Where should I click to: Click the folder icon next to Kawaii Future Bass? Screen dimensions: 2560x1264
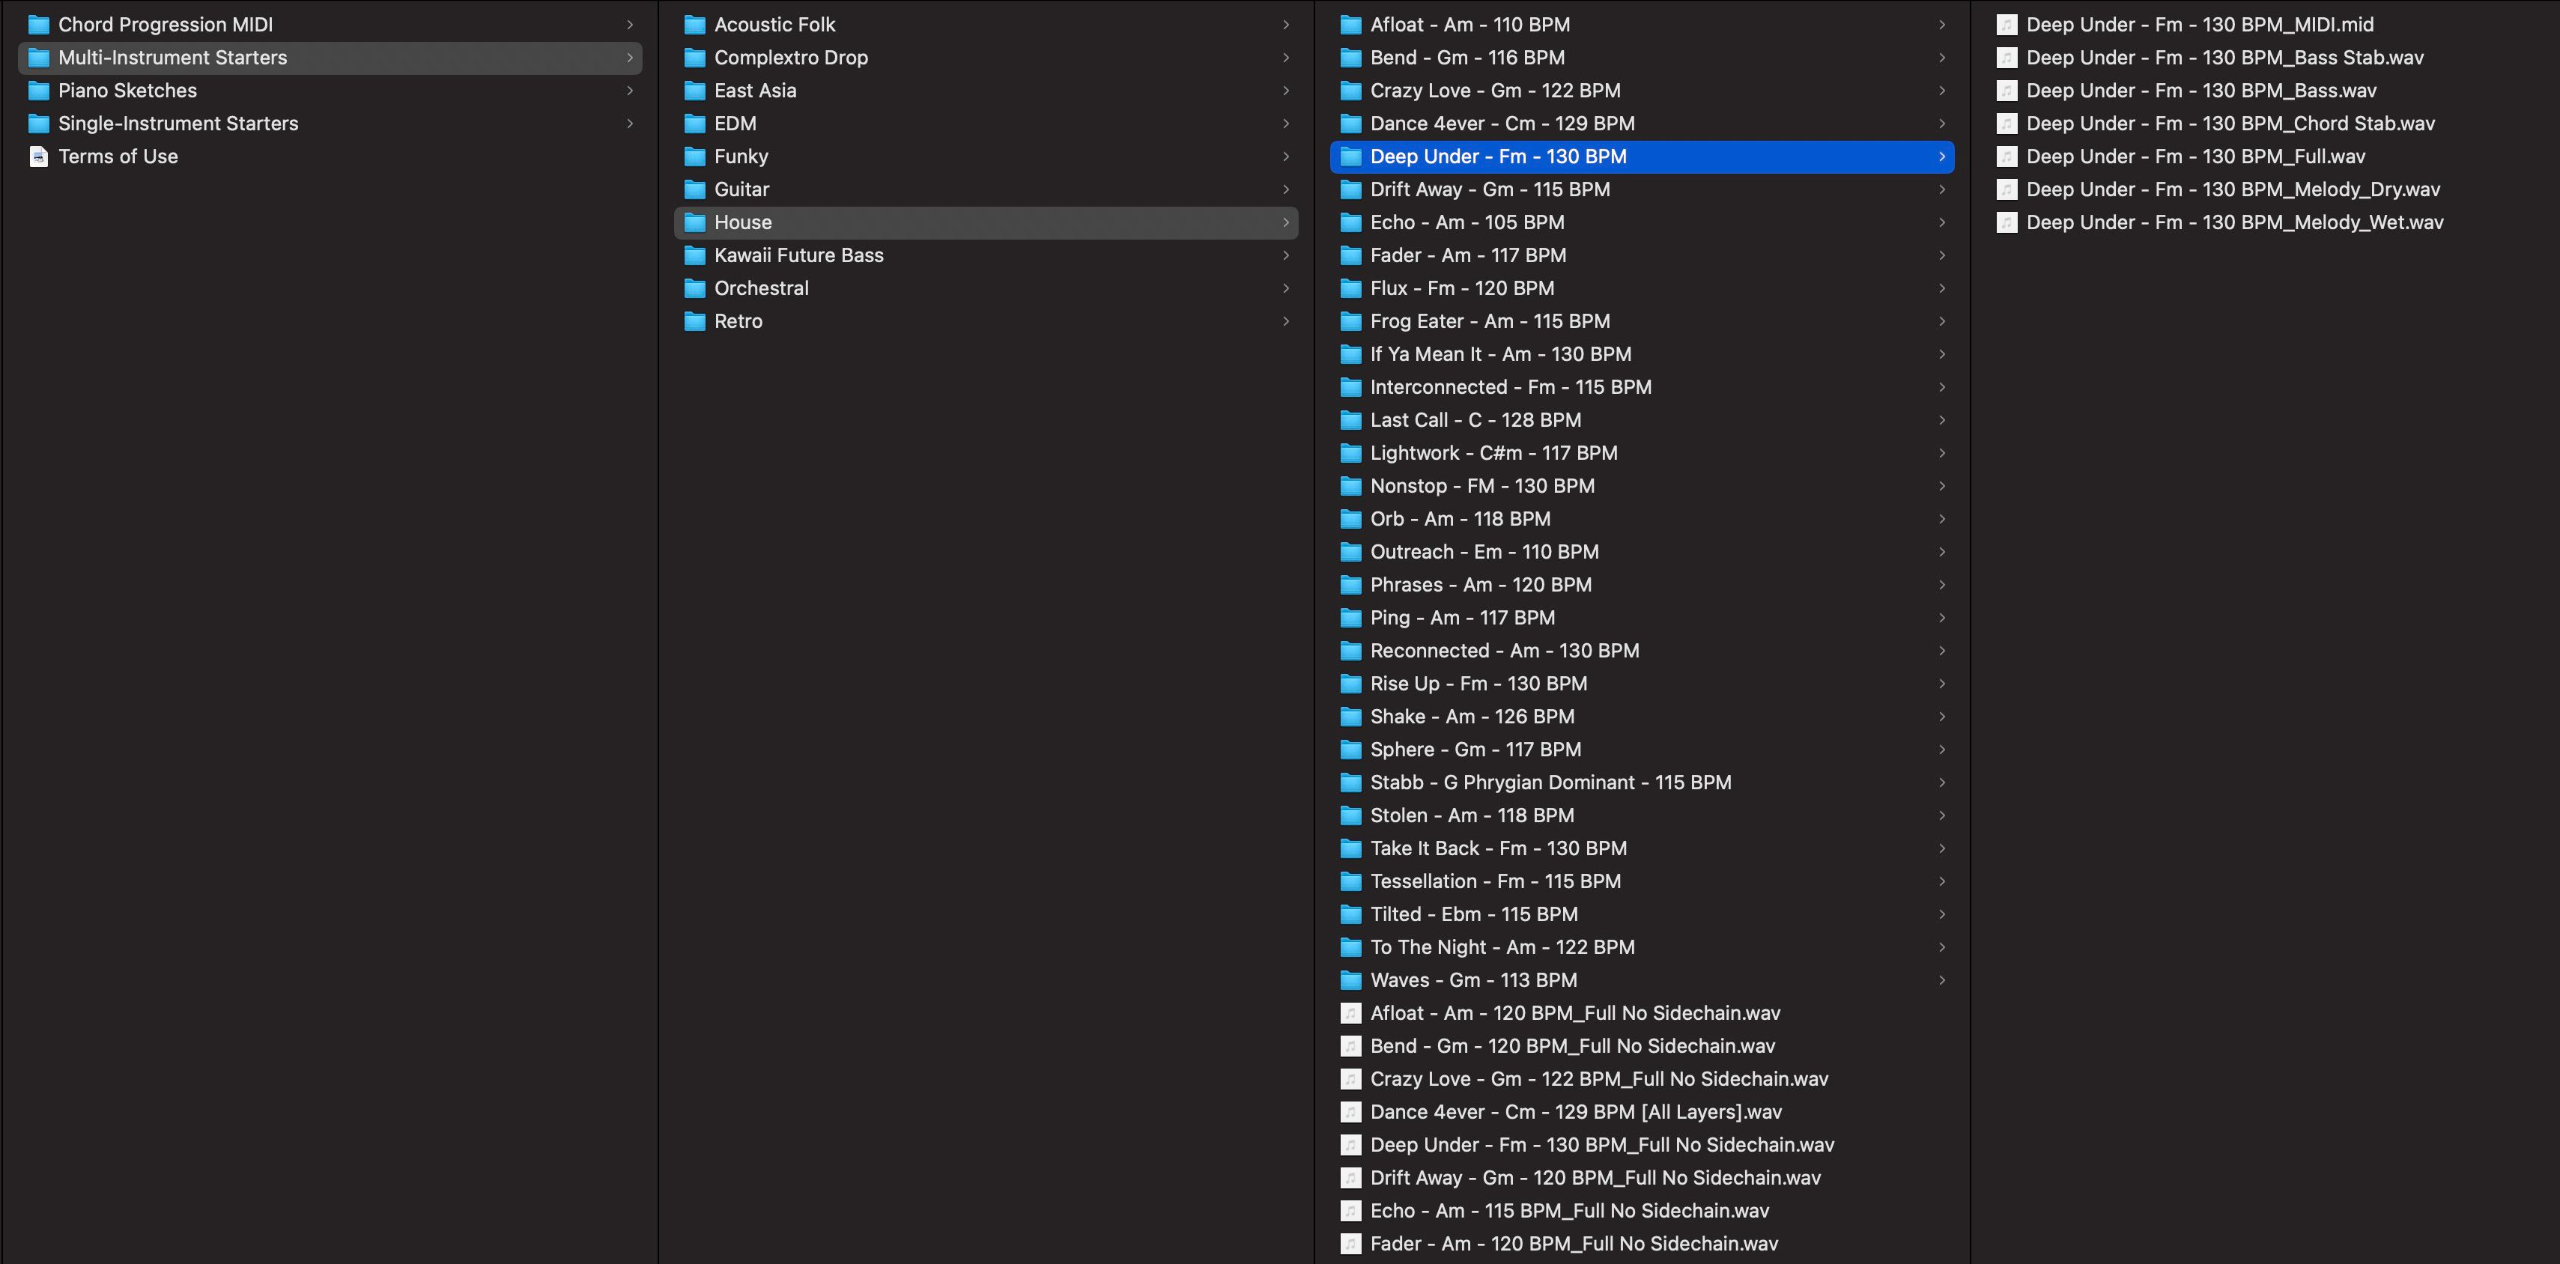[x=694, y=256]
